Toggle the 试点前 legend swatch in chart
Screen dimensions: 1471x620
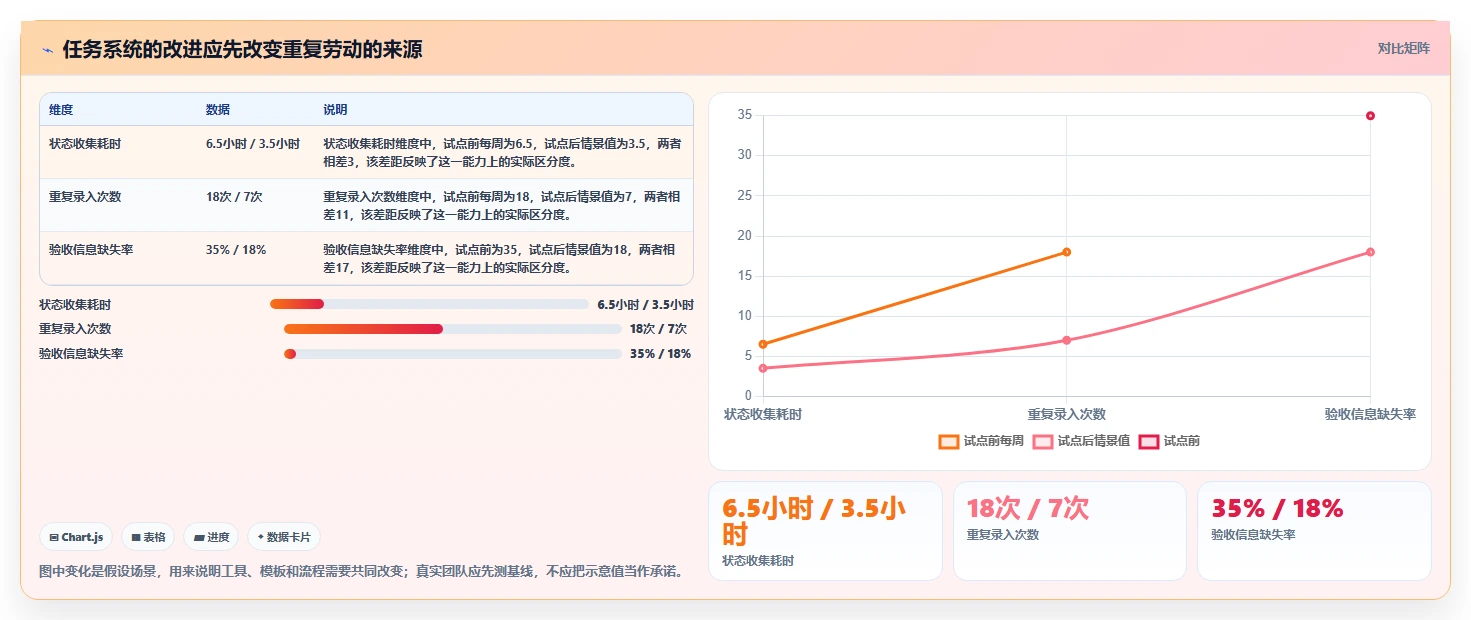[x=1149, y=441]
